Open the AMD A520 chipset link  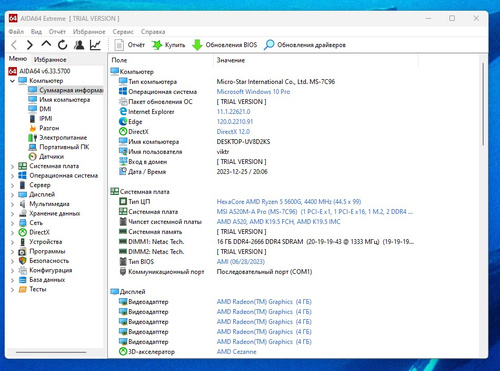point(278,222)
